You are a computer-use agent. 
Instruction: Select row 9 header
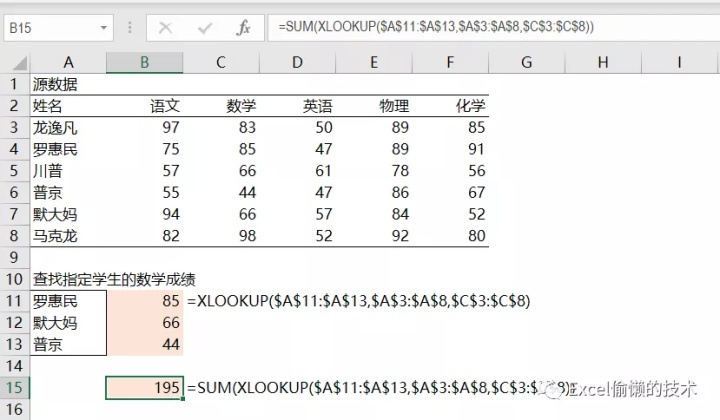(x=14, y=258)
